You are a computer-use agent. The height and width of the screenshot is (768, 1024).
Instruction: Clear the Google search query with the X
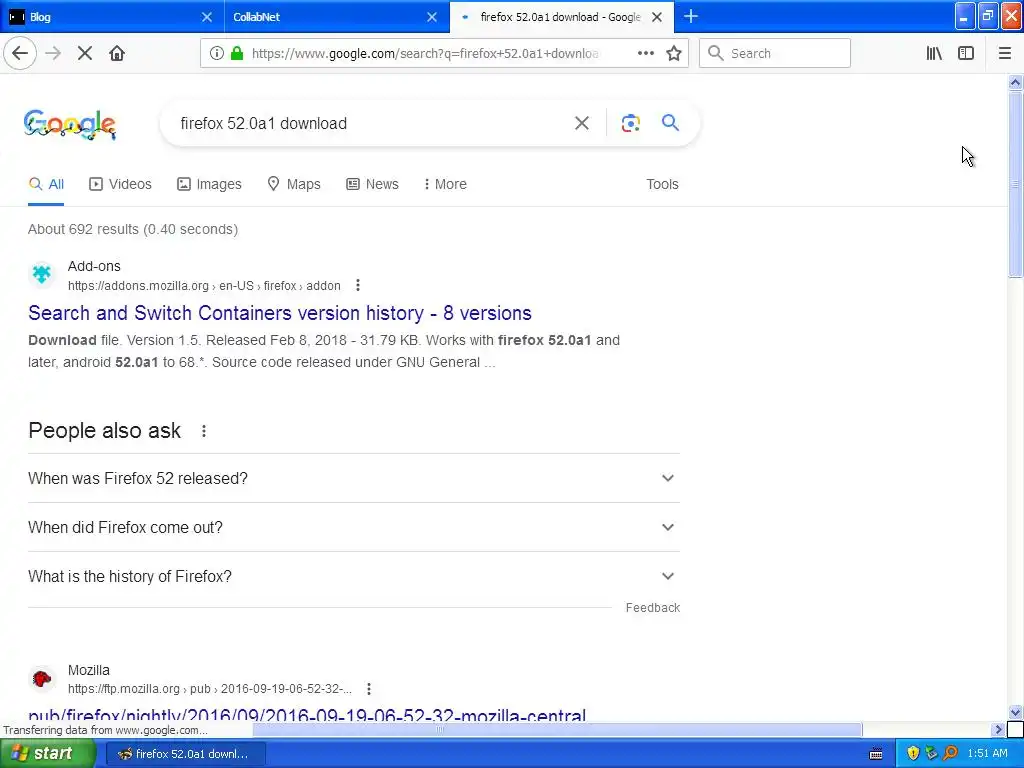(x=582, y=123)
